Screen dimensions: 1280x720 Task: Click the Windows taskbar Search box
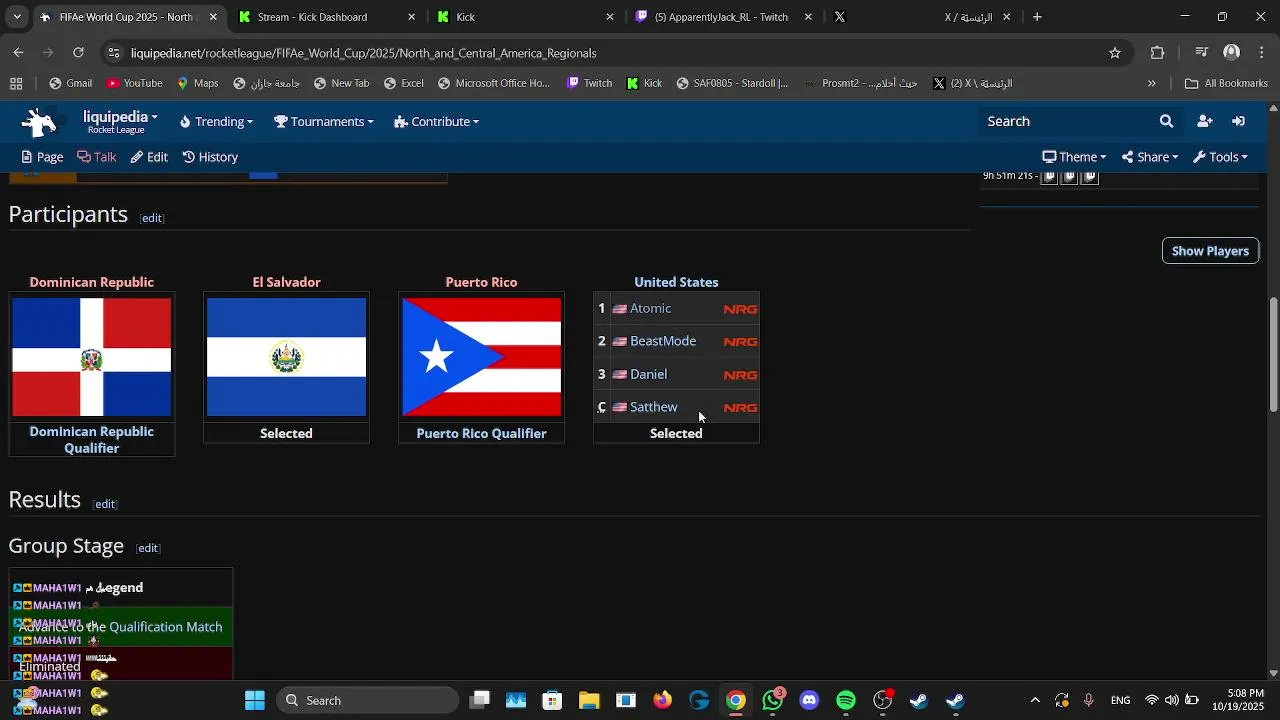tap(367, 700)
